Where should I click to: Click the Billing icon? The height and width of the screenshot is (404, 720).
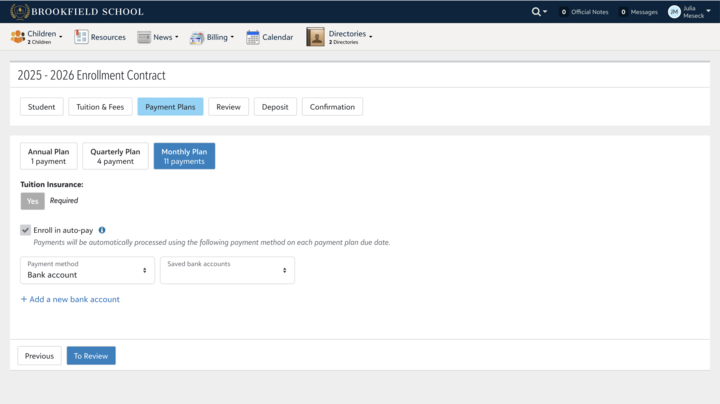click(197, 38)
